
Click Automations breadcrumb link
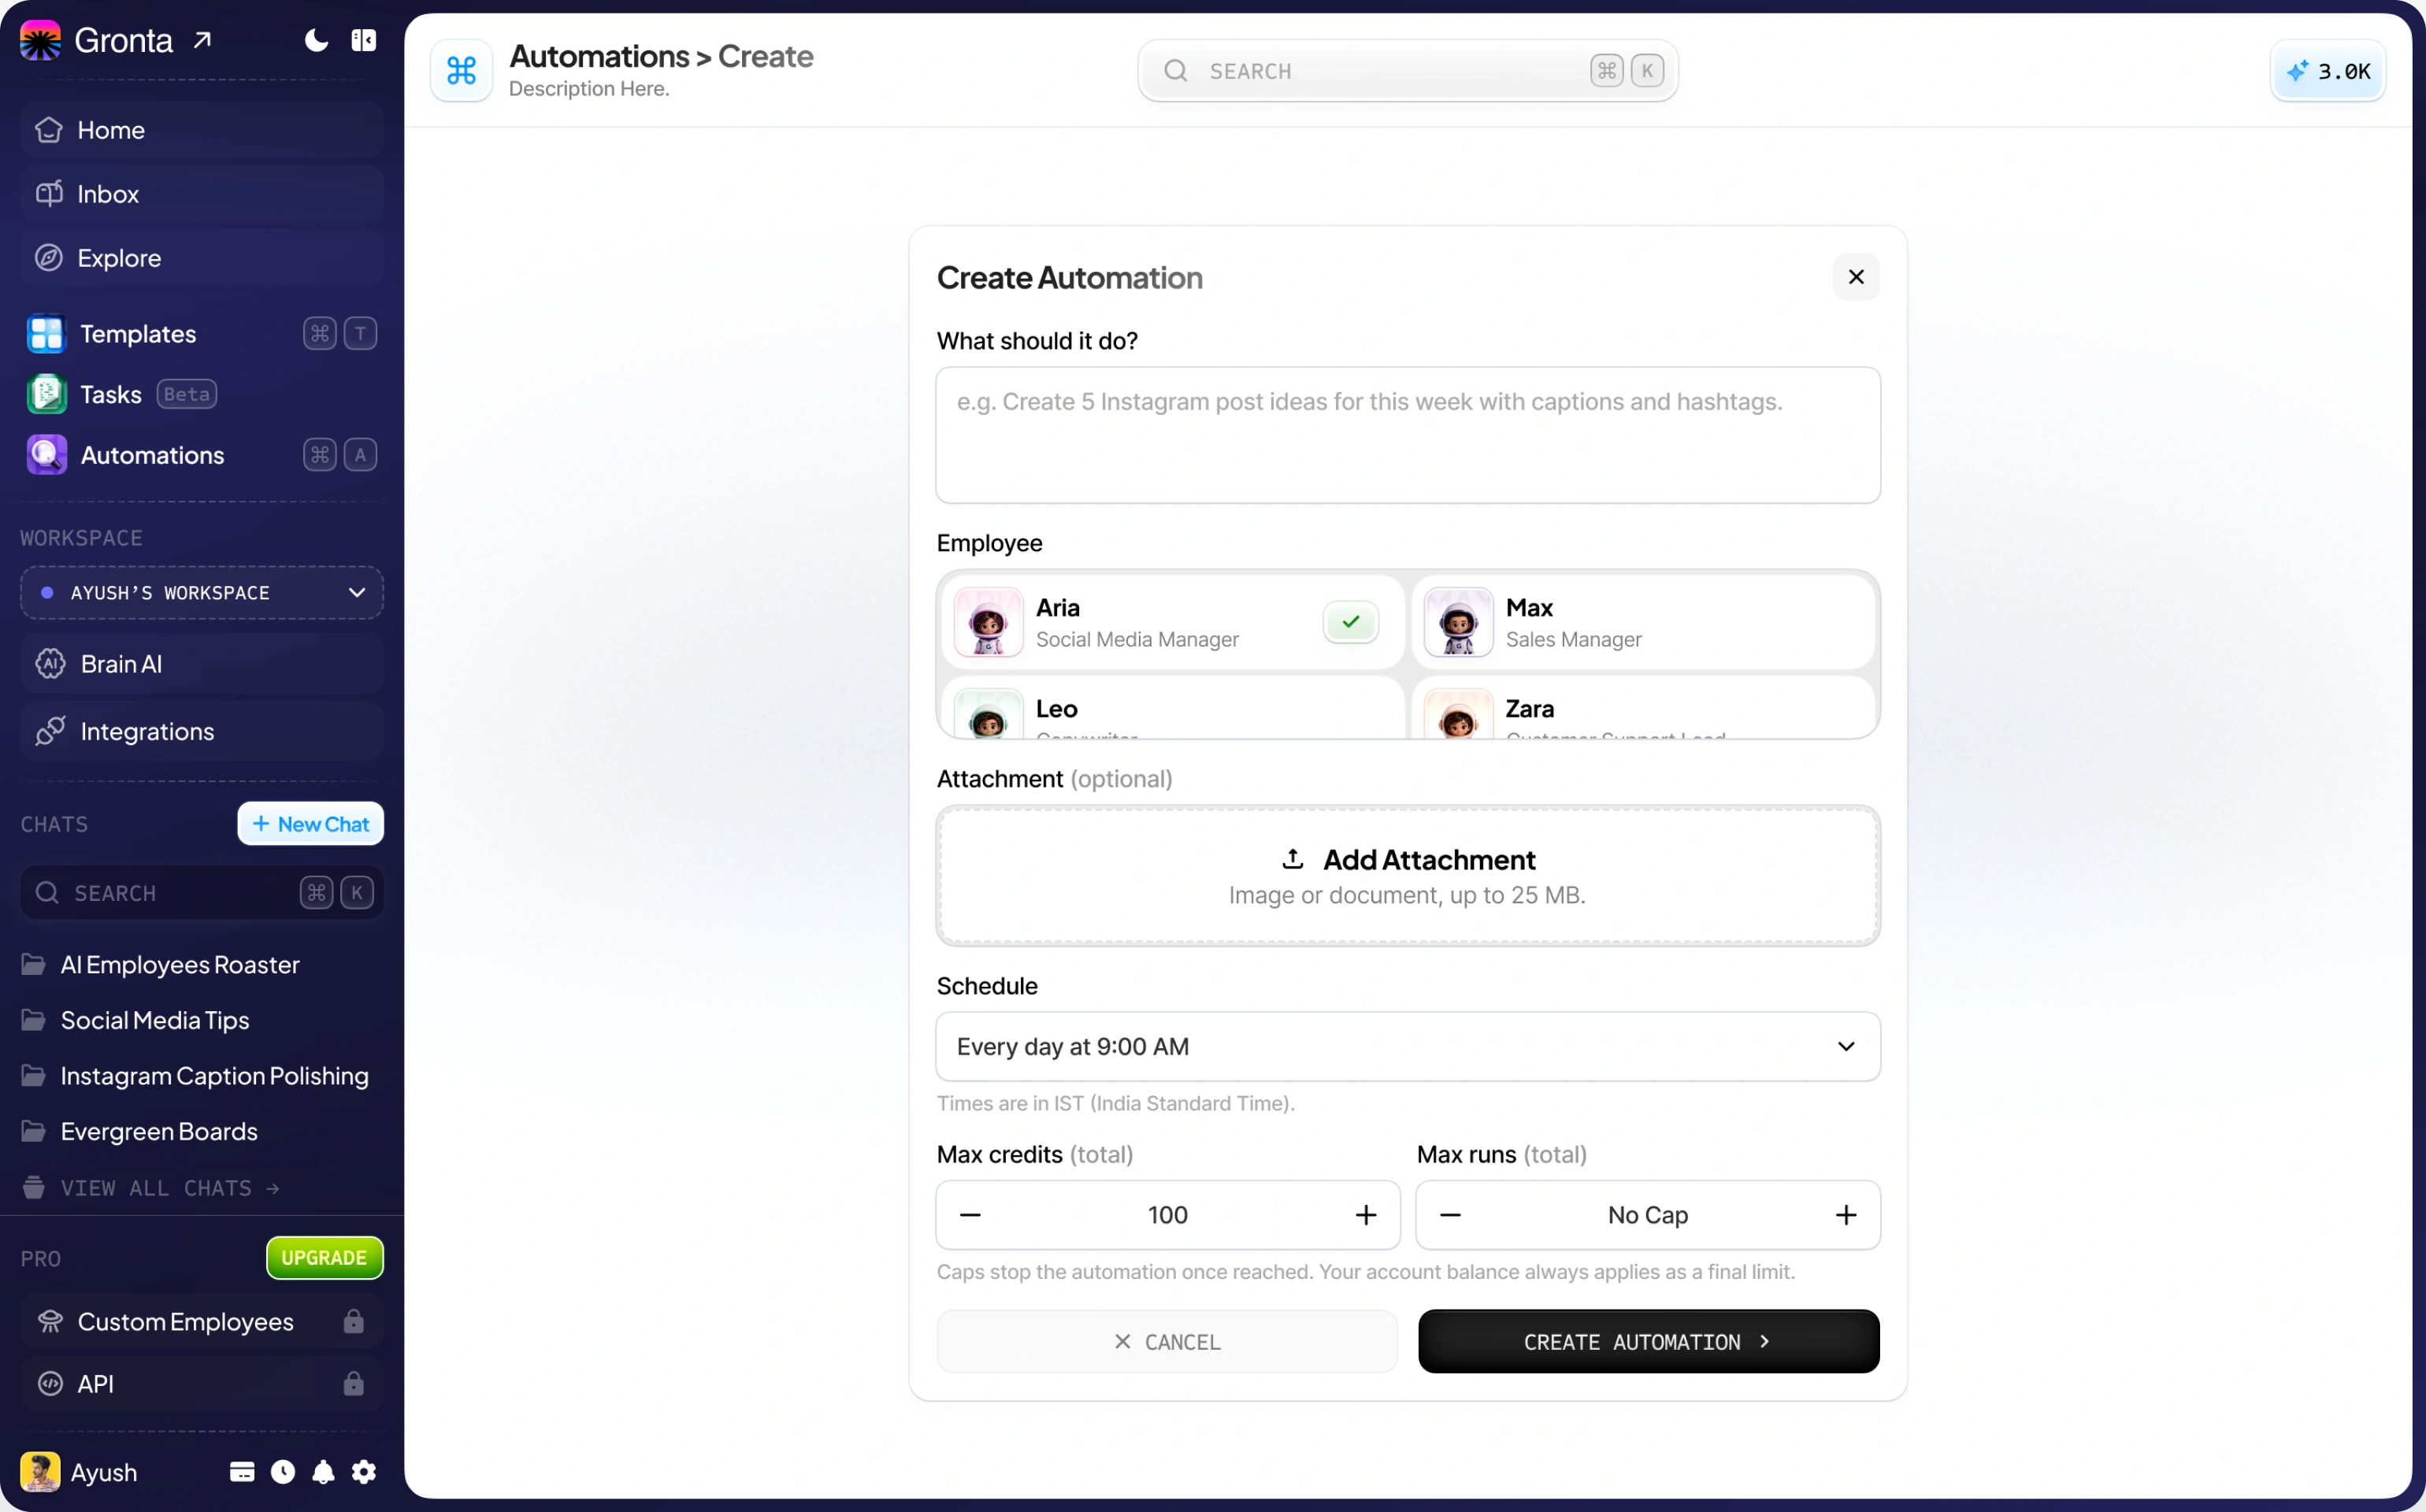599,56
